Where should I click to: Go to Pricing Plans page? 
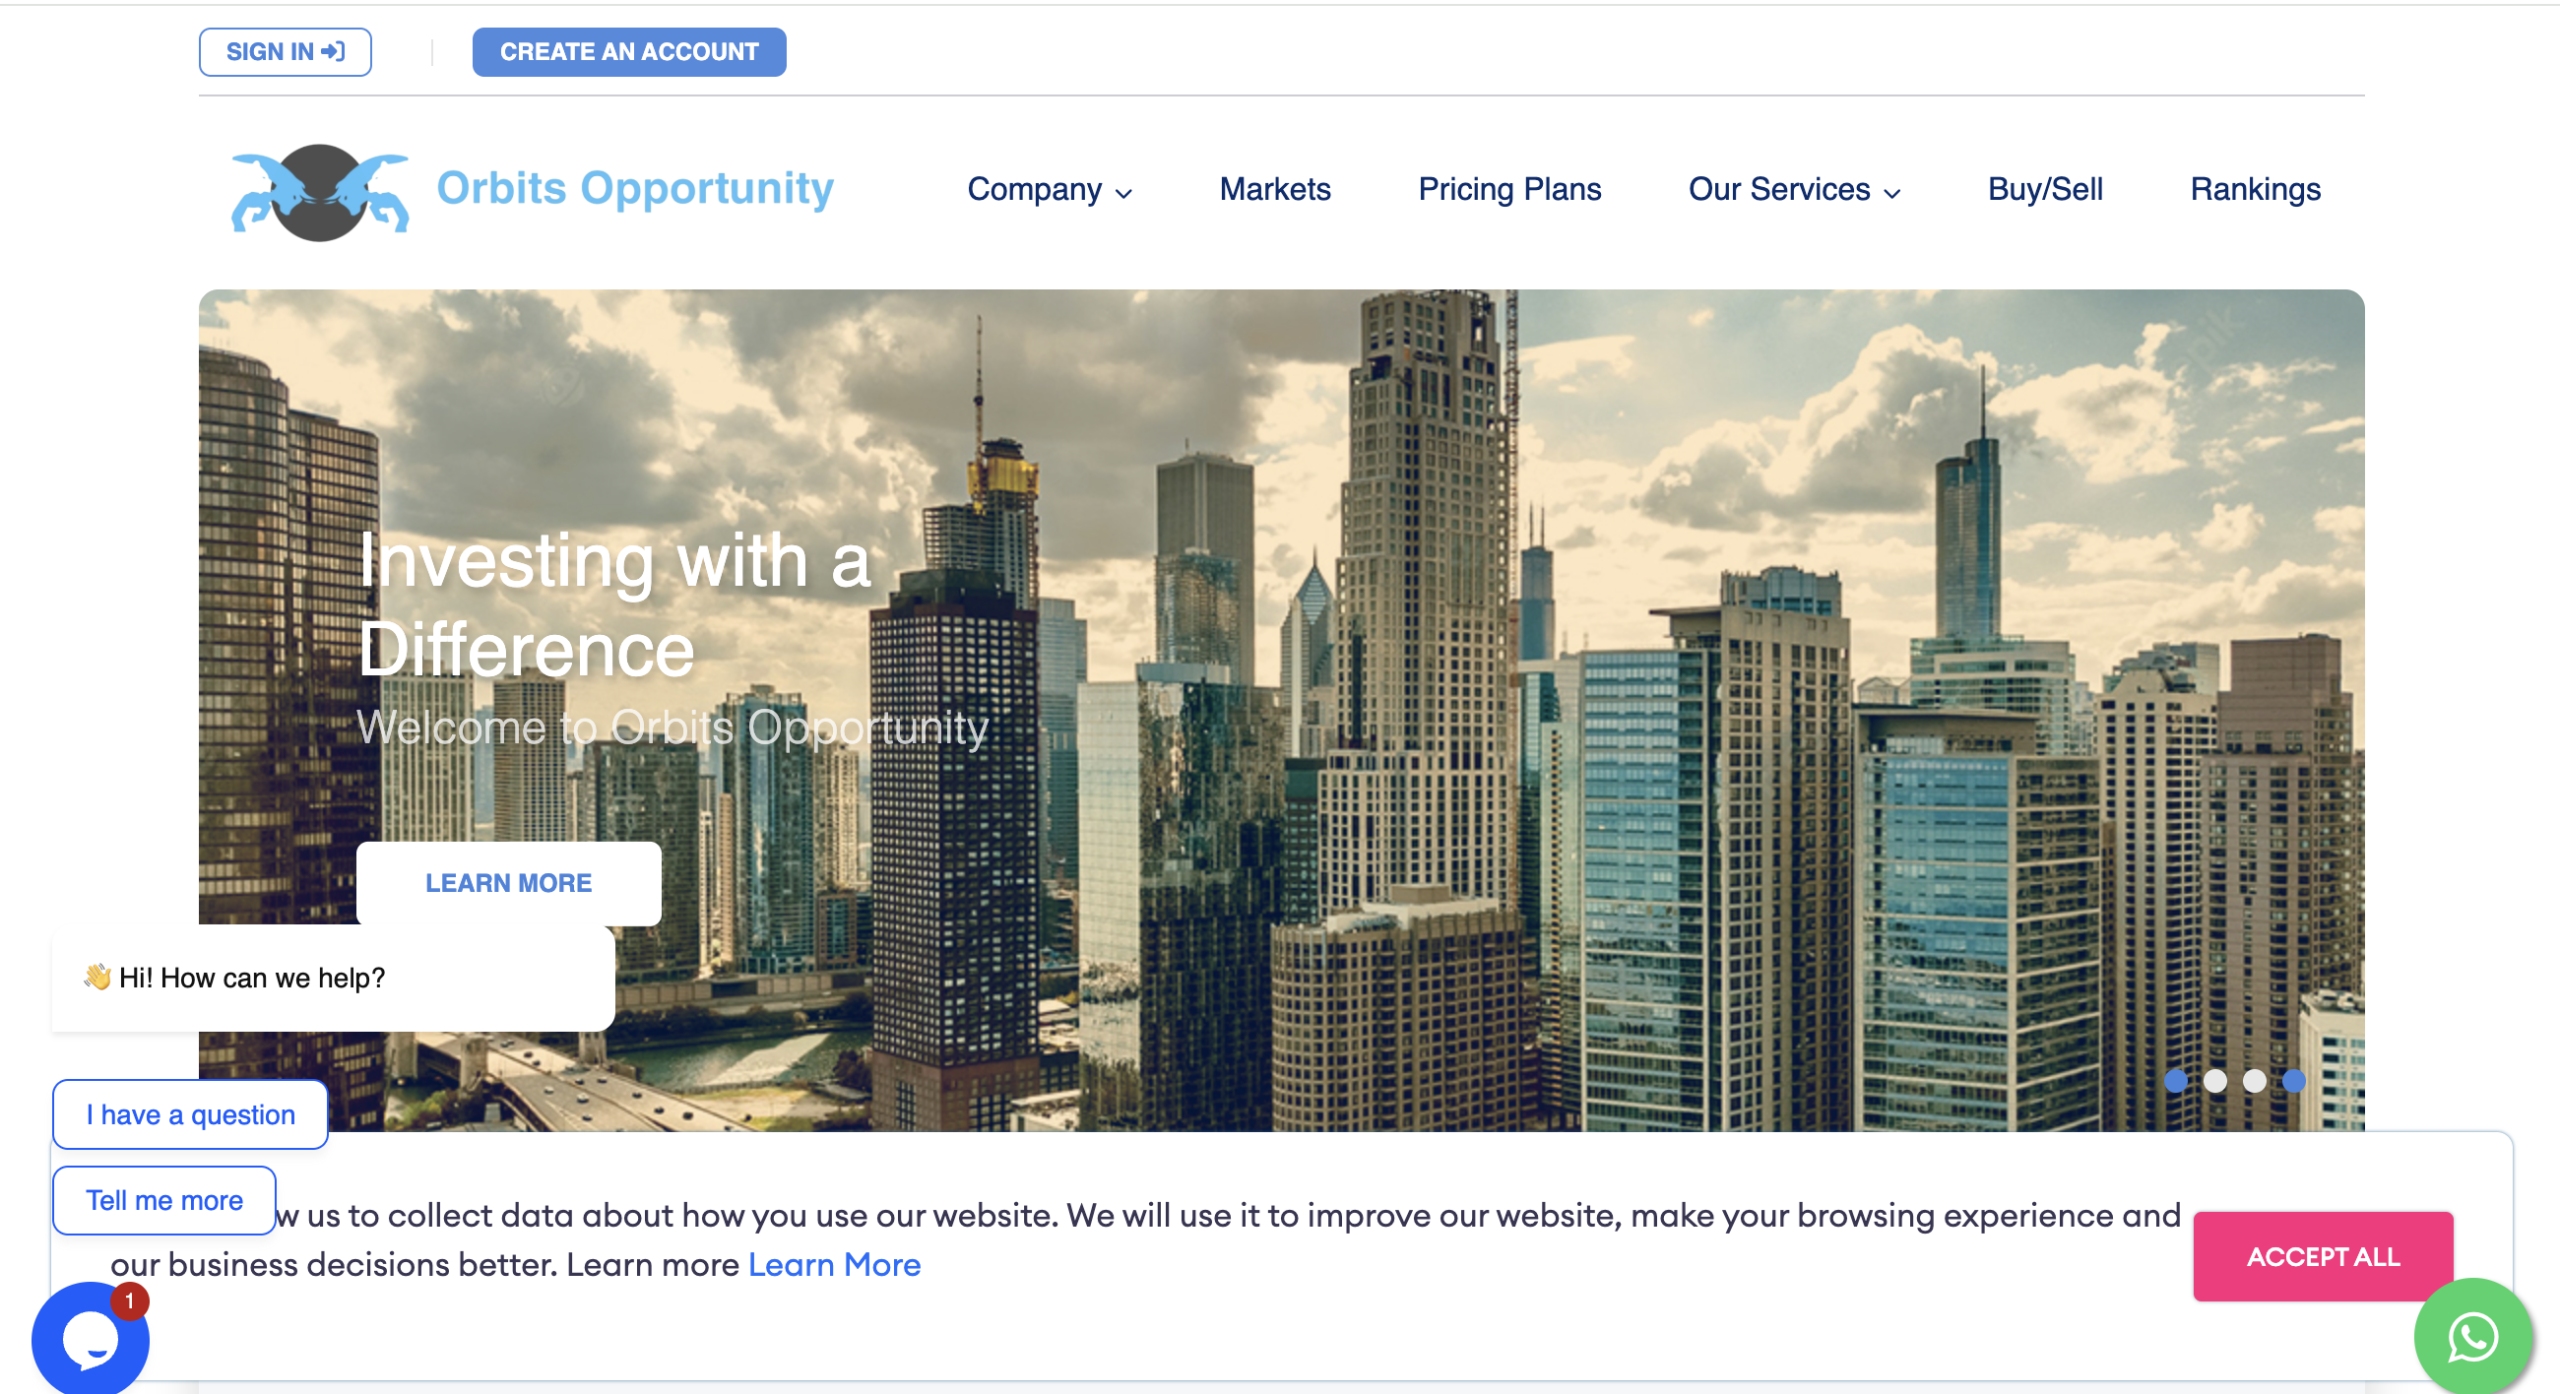[x=1509, y=189]
